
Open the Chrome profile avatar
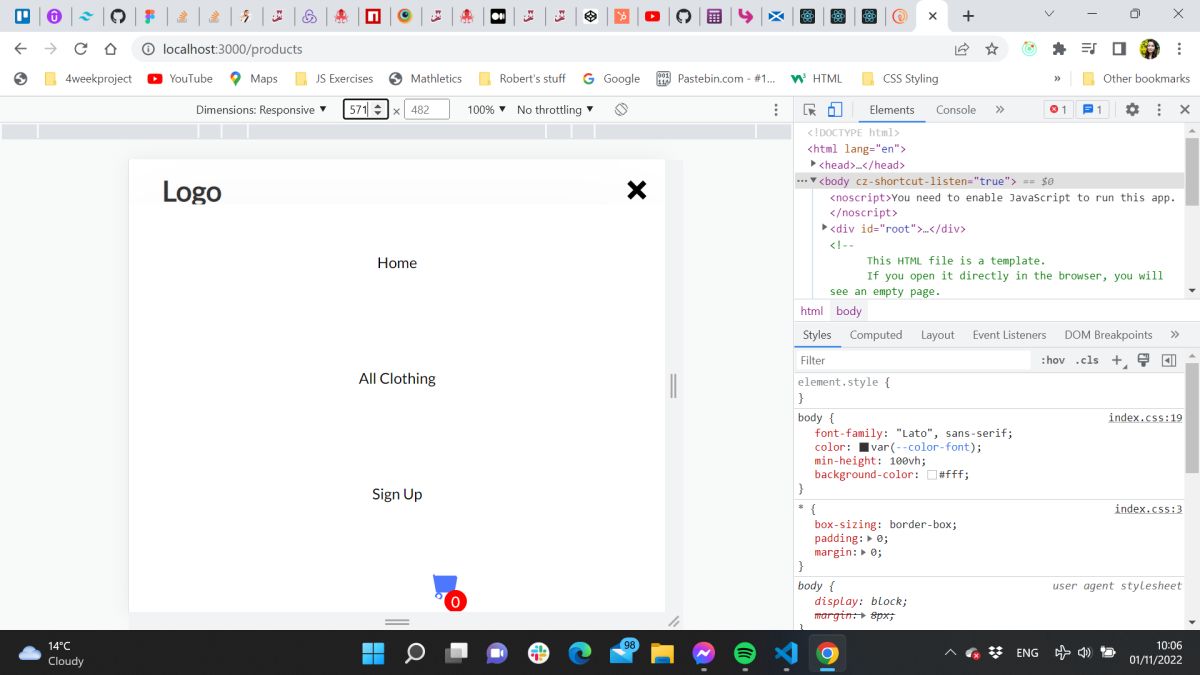tap(1149, 48)
